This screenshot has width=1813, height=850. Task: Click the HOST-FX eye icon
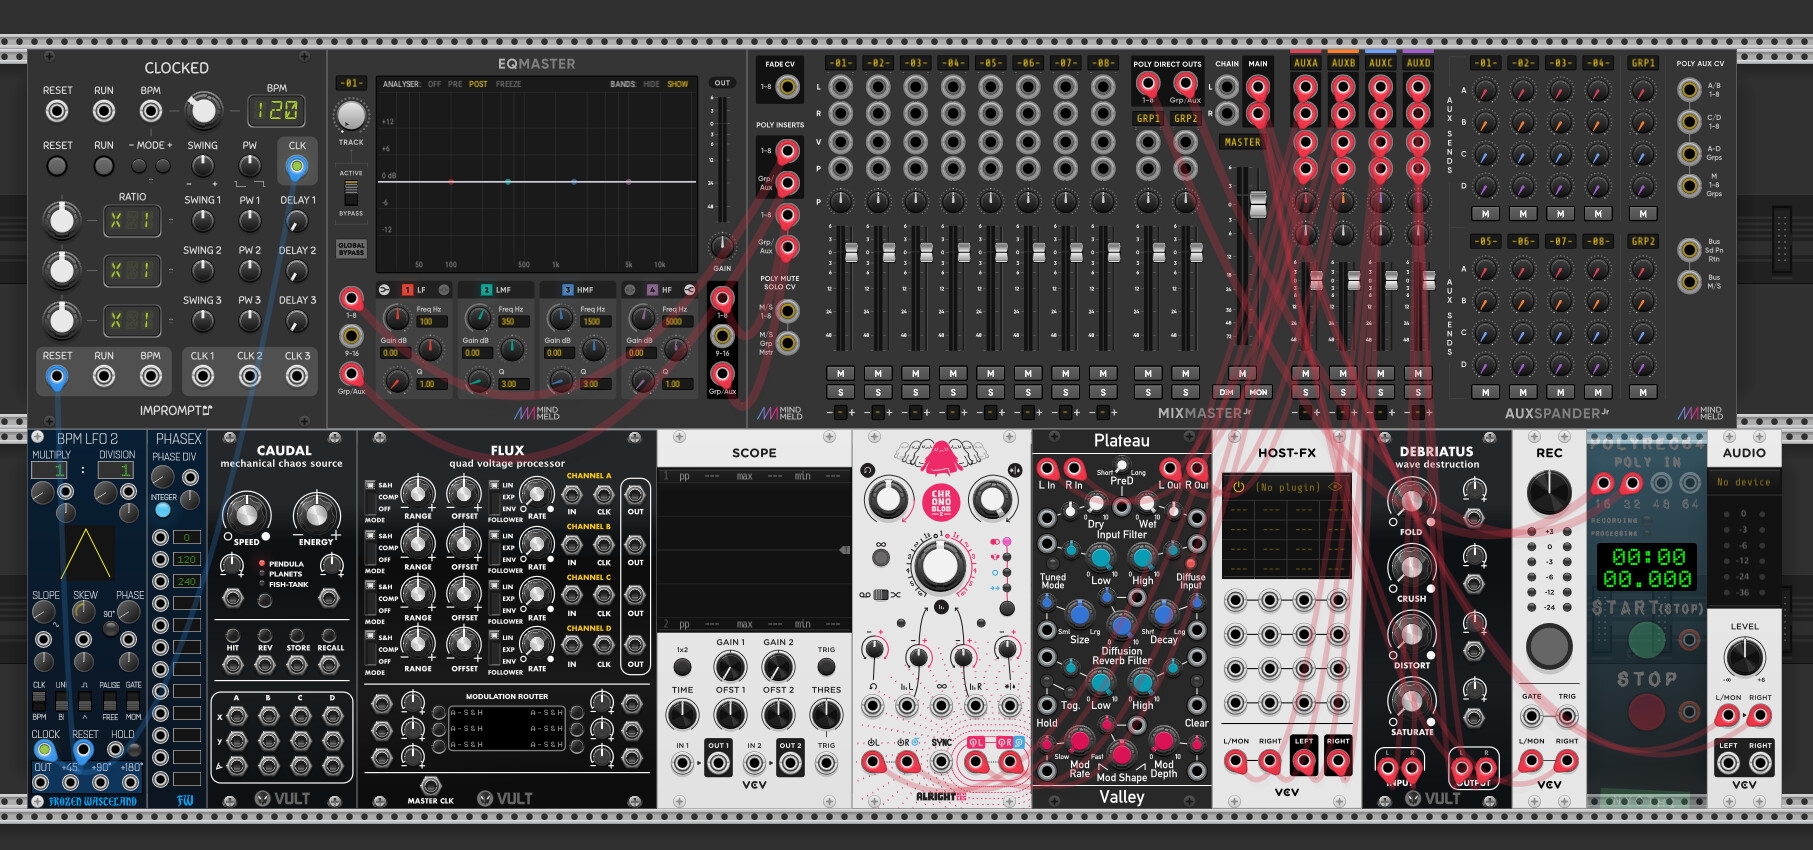[x=1336, y=487]
